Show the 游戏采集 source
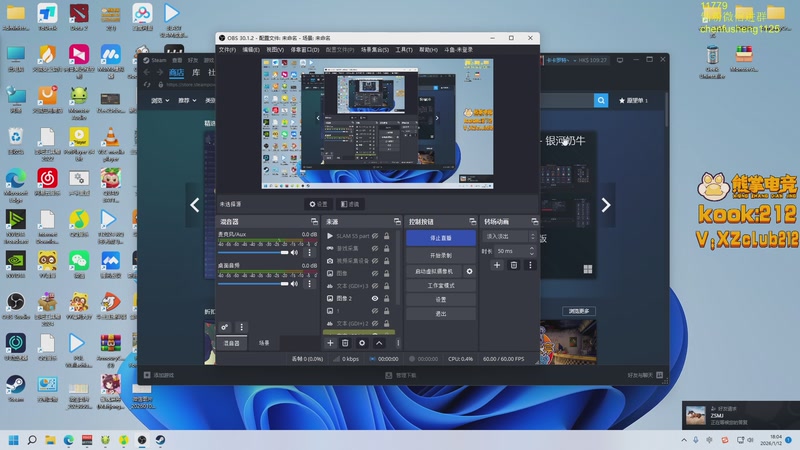Image resolution: width=800 pixels, height=450 pixels. [375, 248]
